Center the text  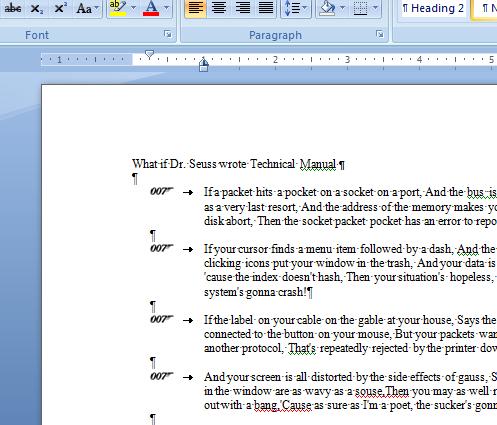[219, 8]
